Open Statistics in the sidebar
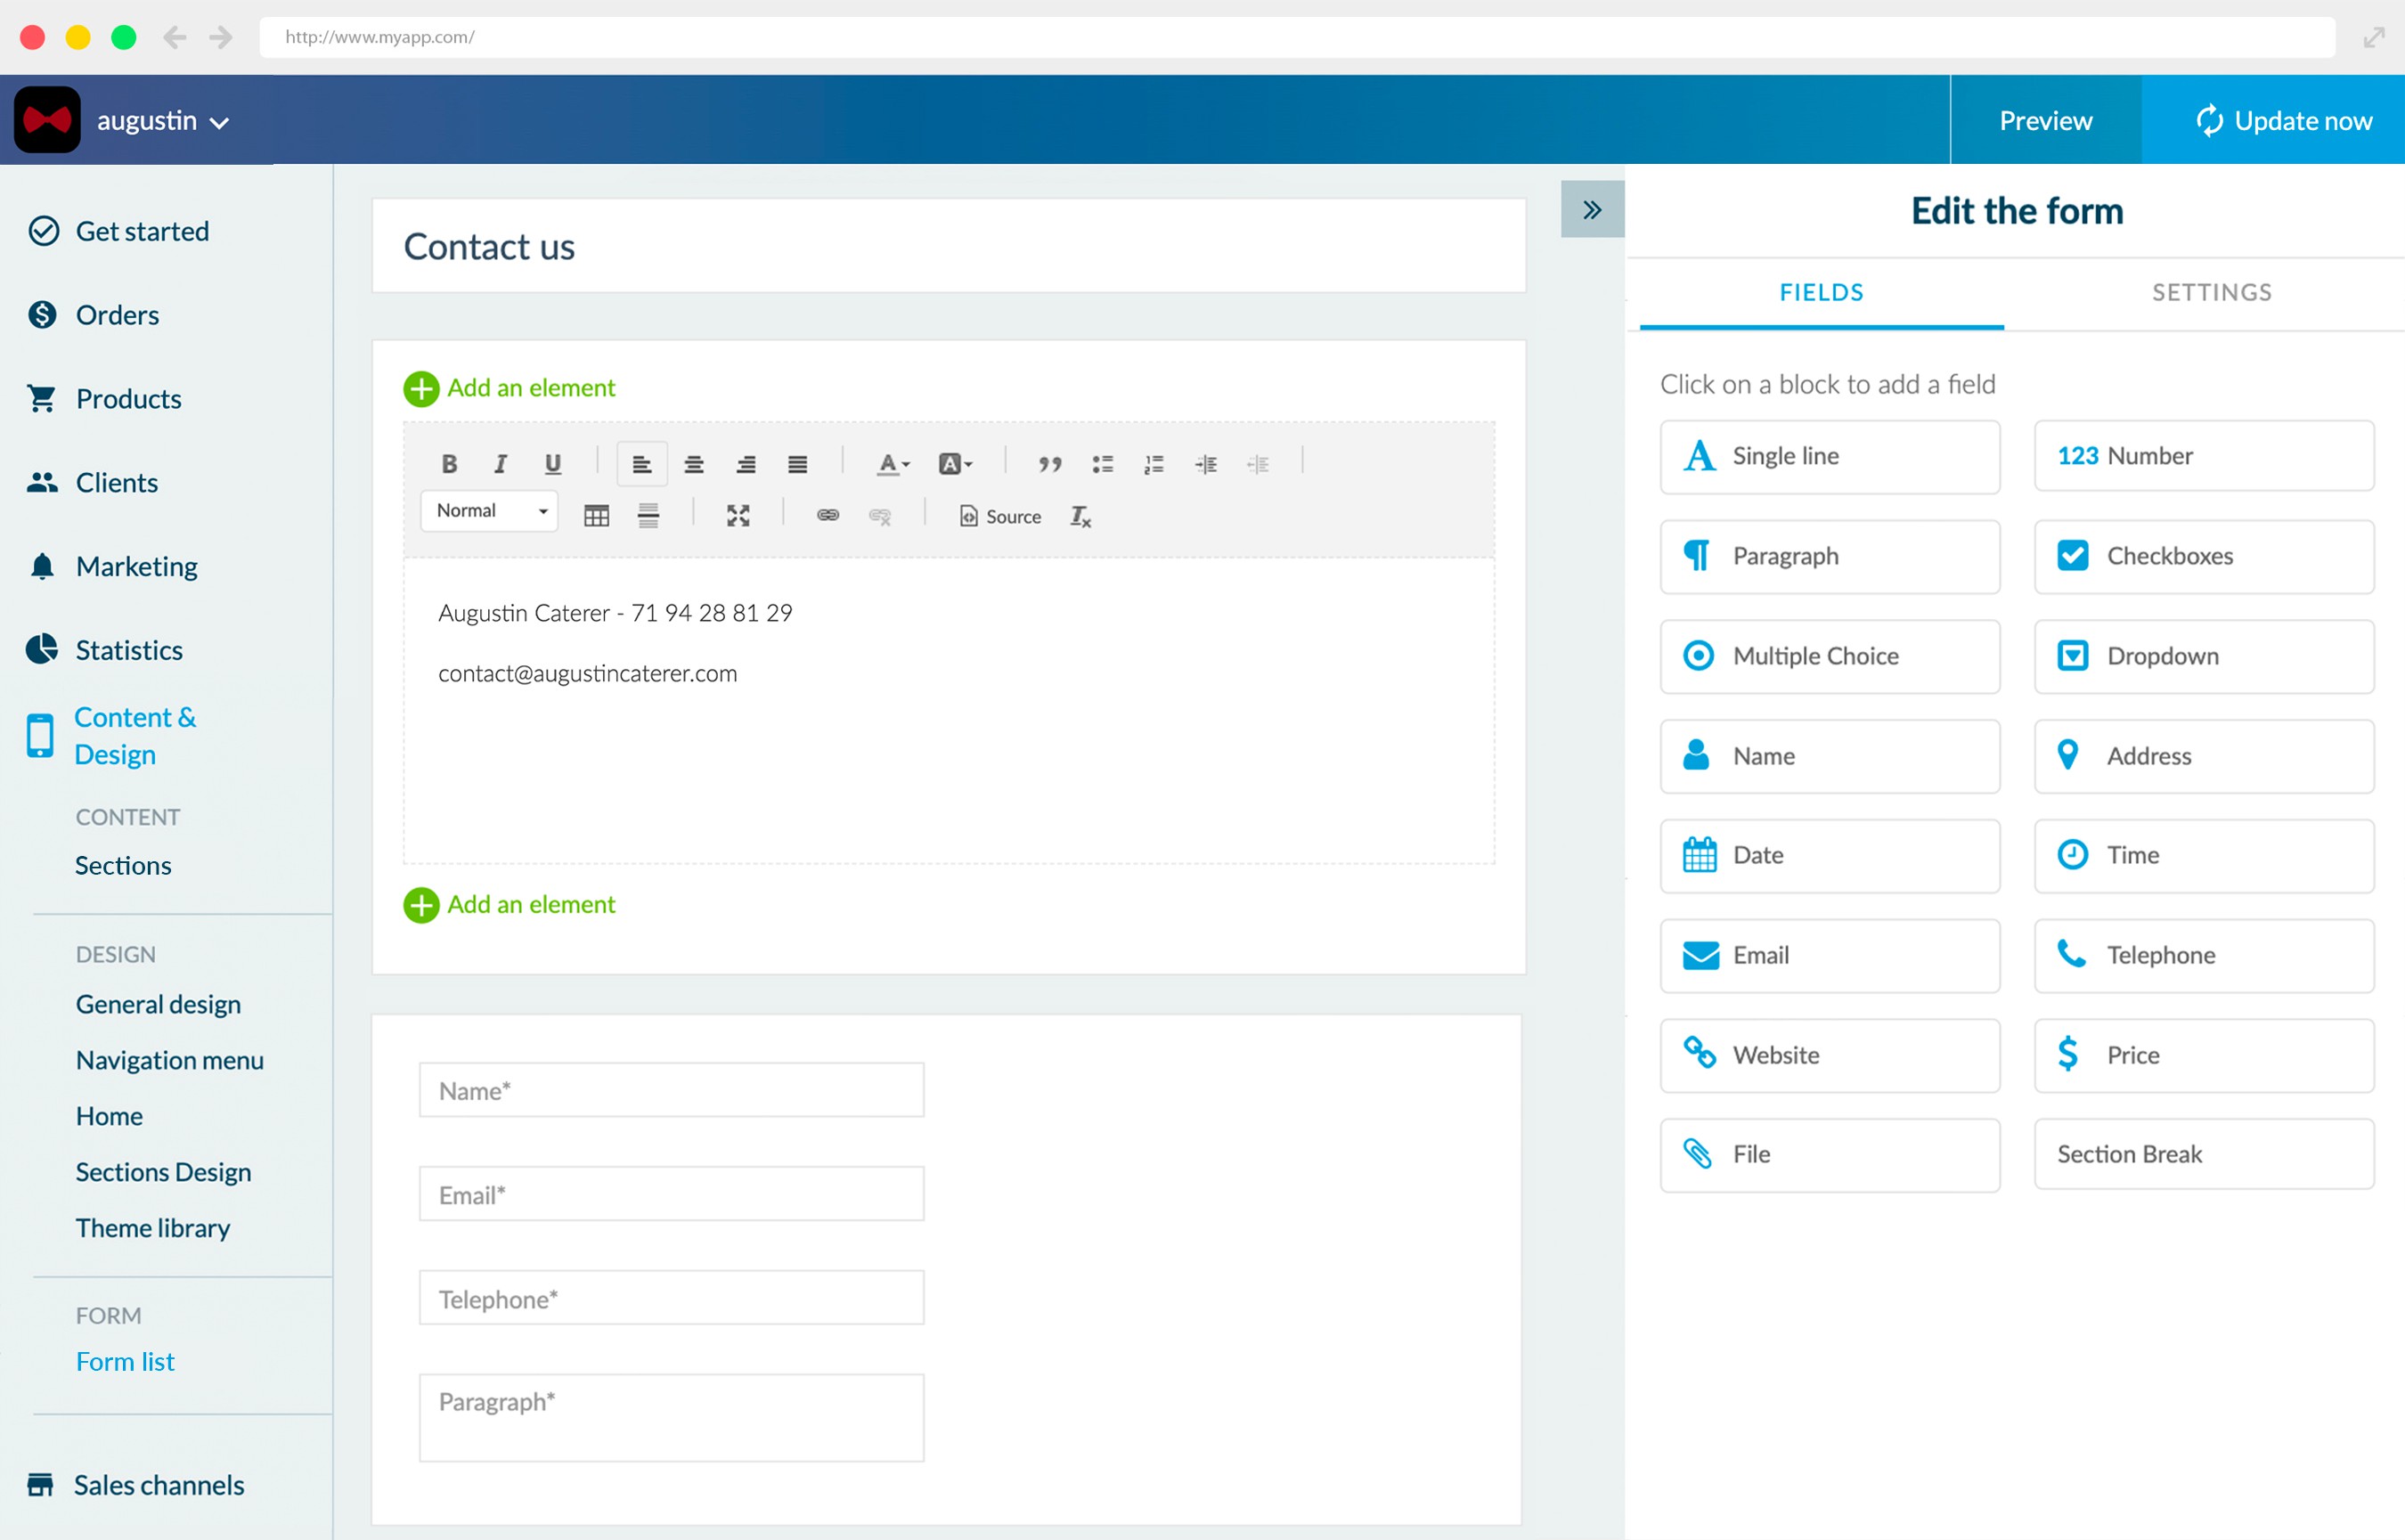Screen dimensions: 2405x1540 (129, 650)
